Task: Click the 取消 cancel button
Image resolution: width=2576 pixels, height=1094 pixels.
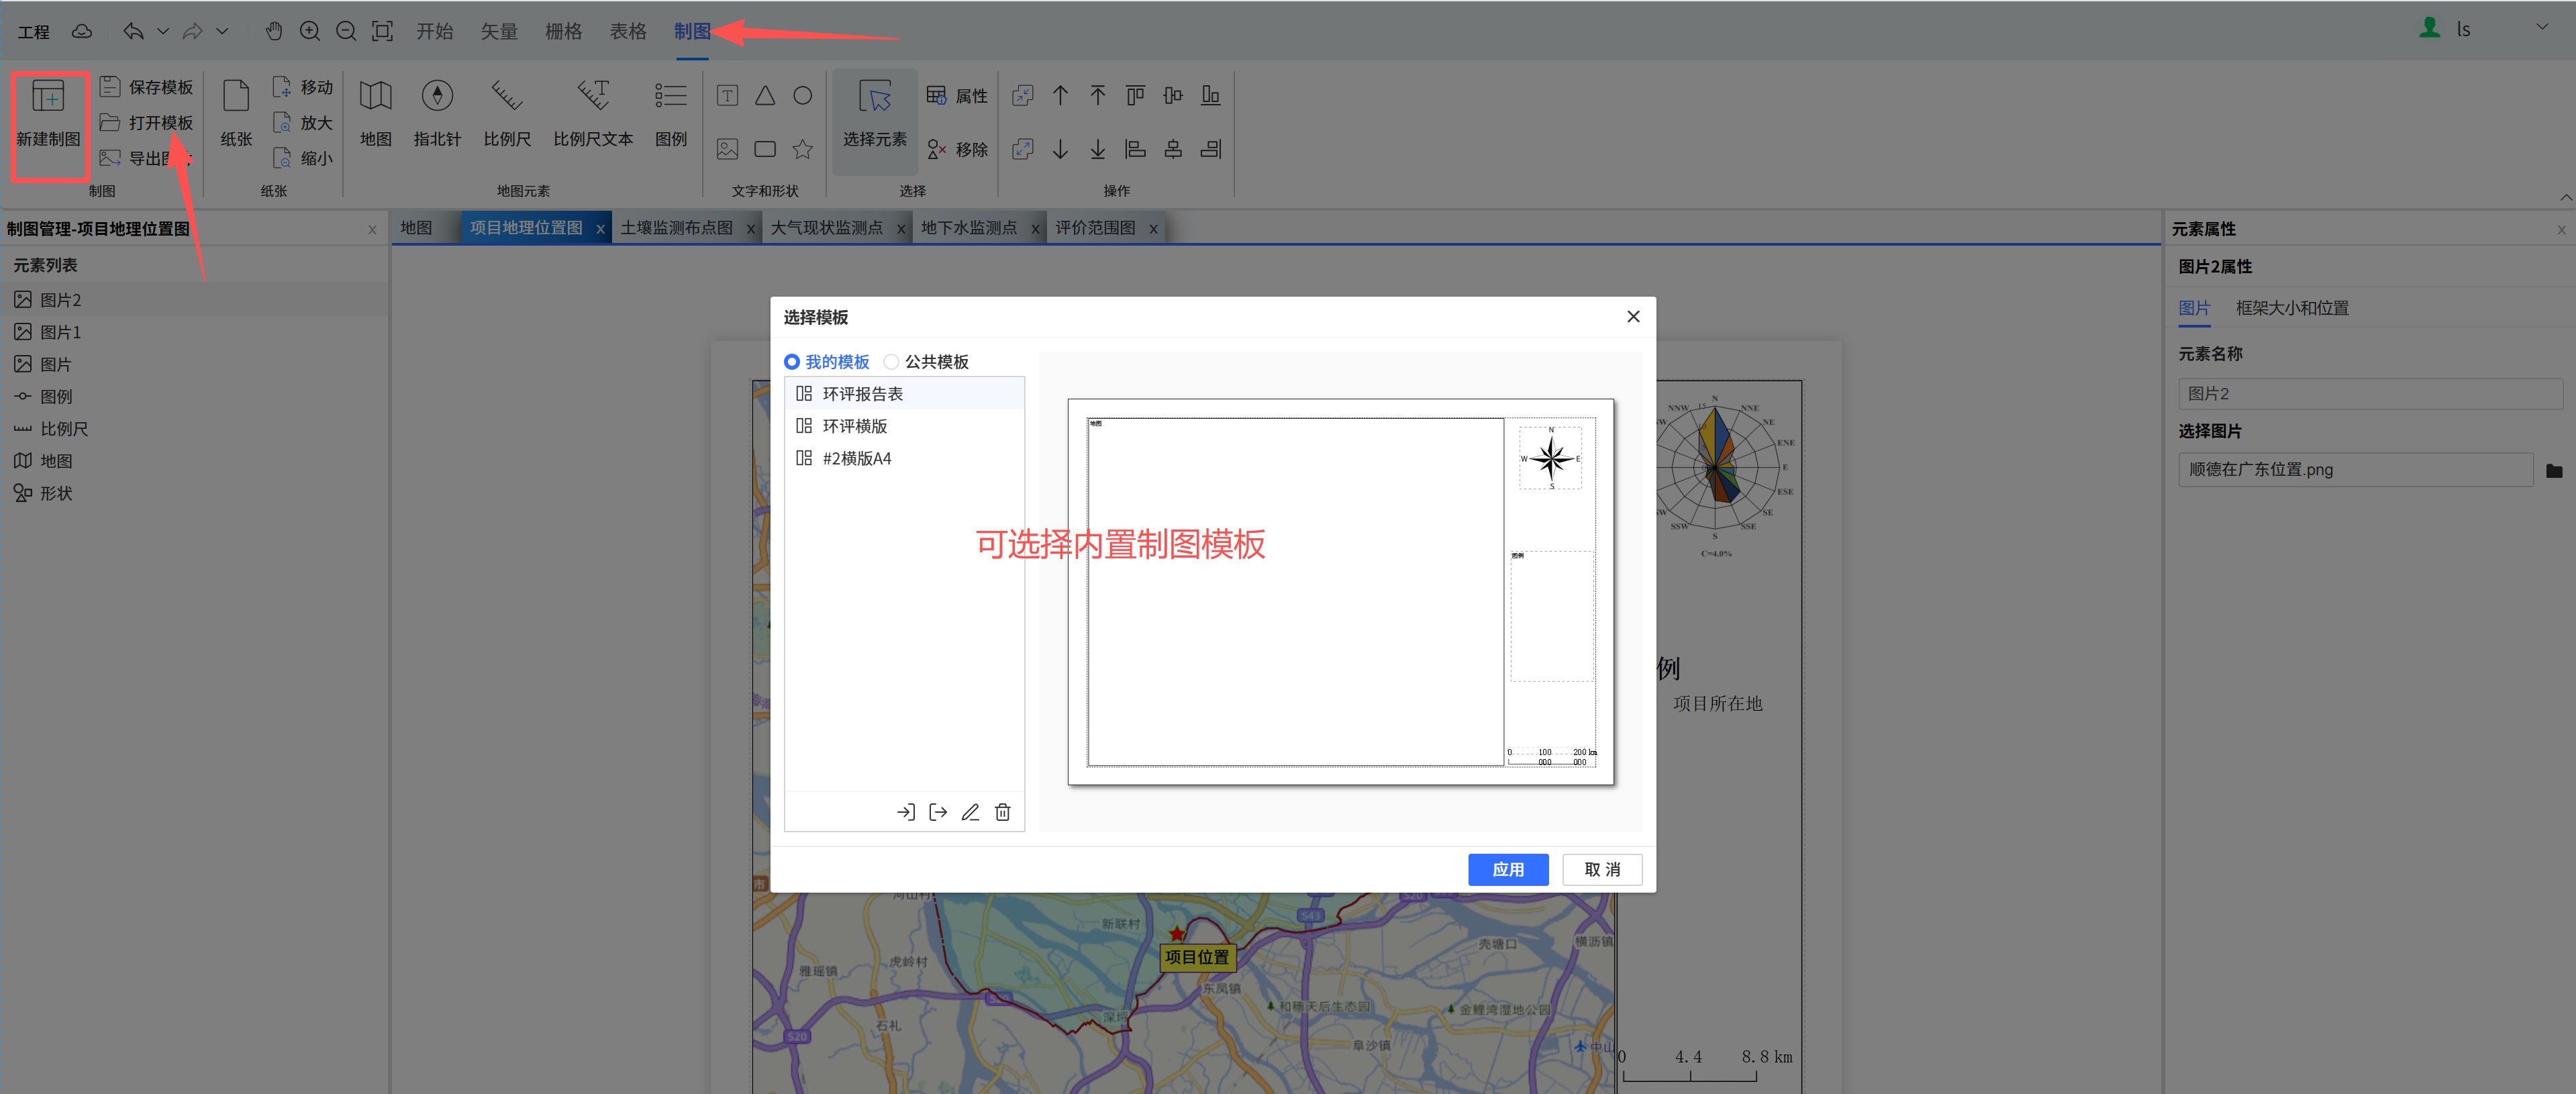Action: tap(1602, 869)
